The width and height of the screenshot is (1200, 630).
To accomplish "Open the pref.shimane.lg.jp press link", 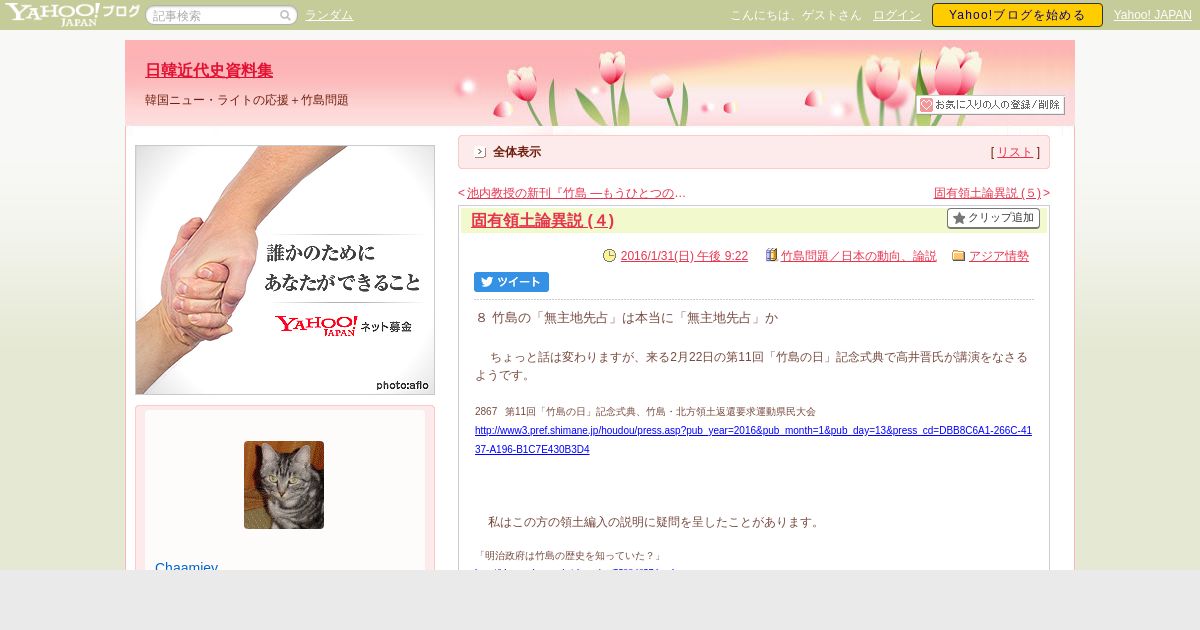I will [753, 440].
